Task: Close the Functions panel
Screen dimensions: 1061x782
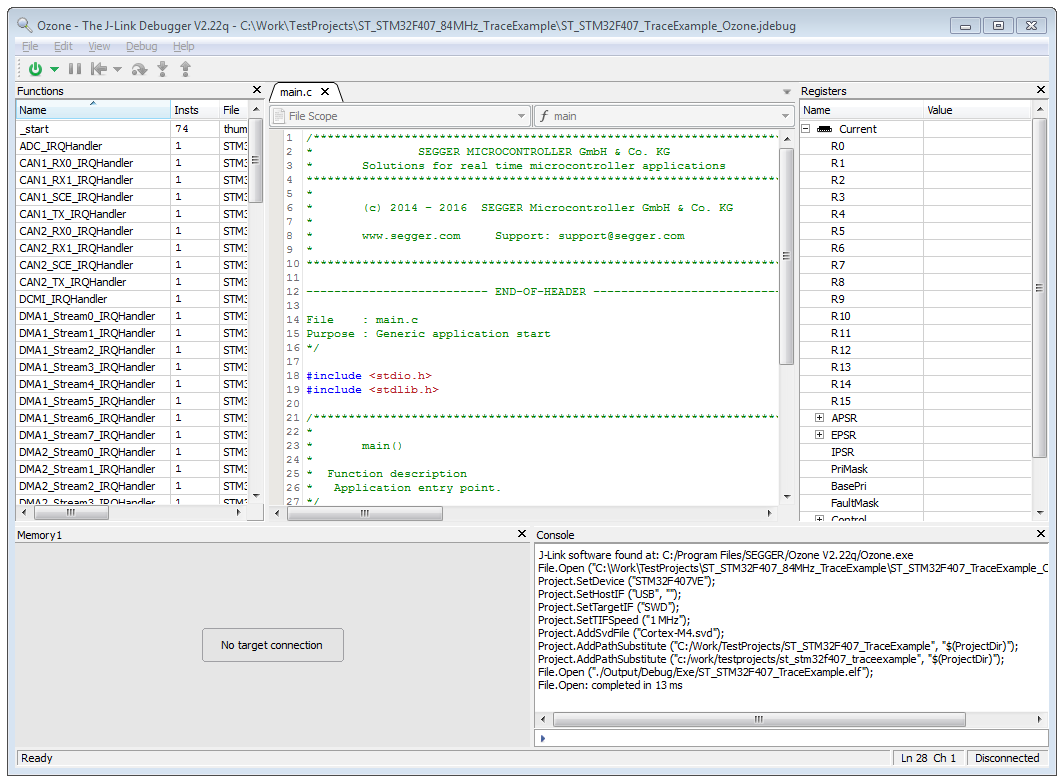Action: coord(256,90)
